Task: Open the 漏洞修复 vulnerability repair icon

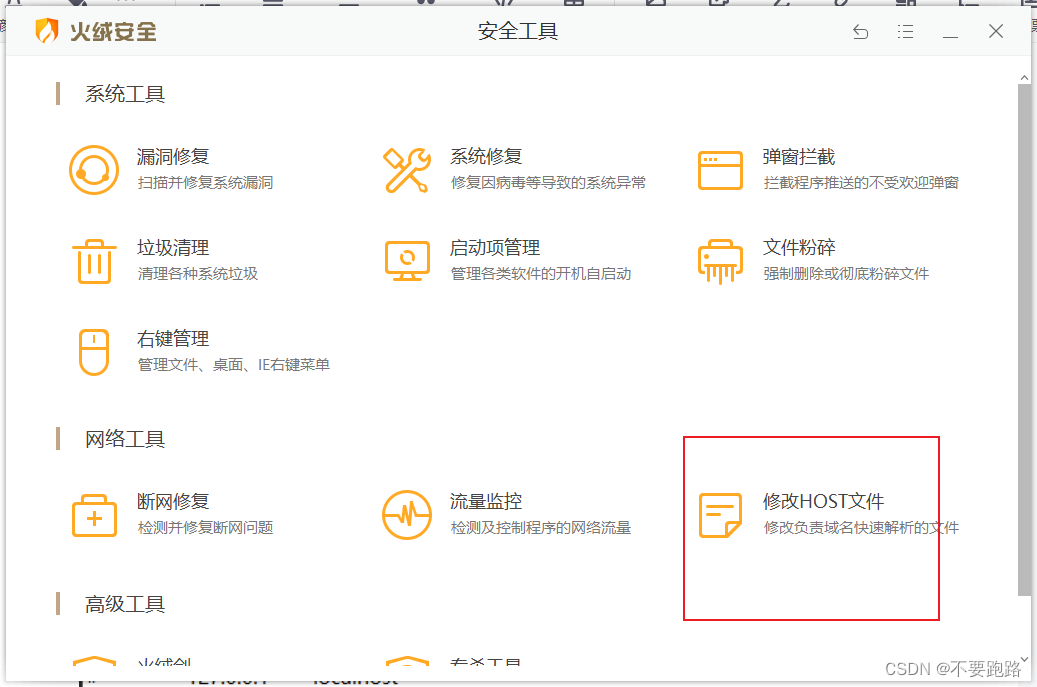Action: (x=94, y=170)
